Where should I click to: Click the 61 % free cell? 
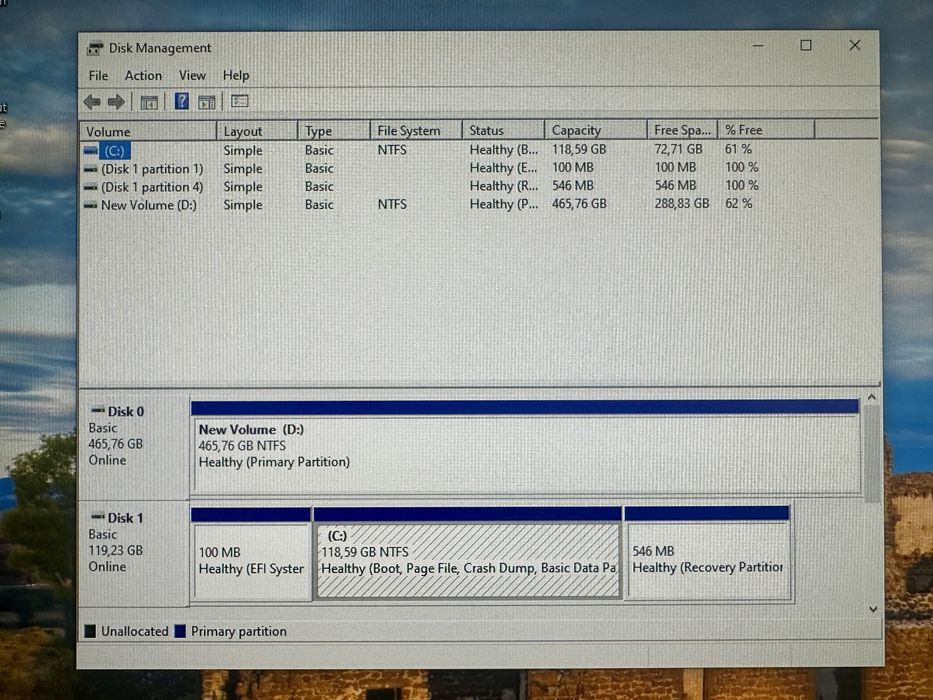[x=738, y=149]
